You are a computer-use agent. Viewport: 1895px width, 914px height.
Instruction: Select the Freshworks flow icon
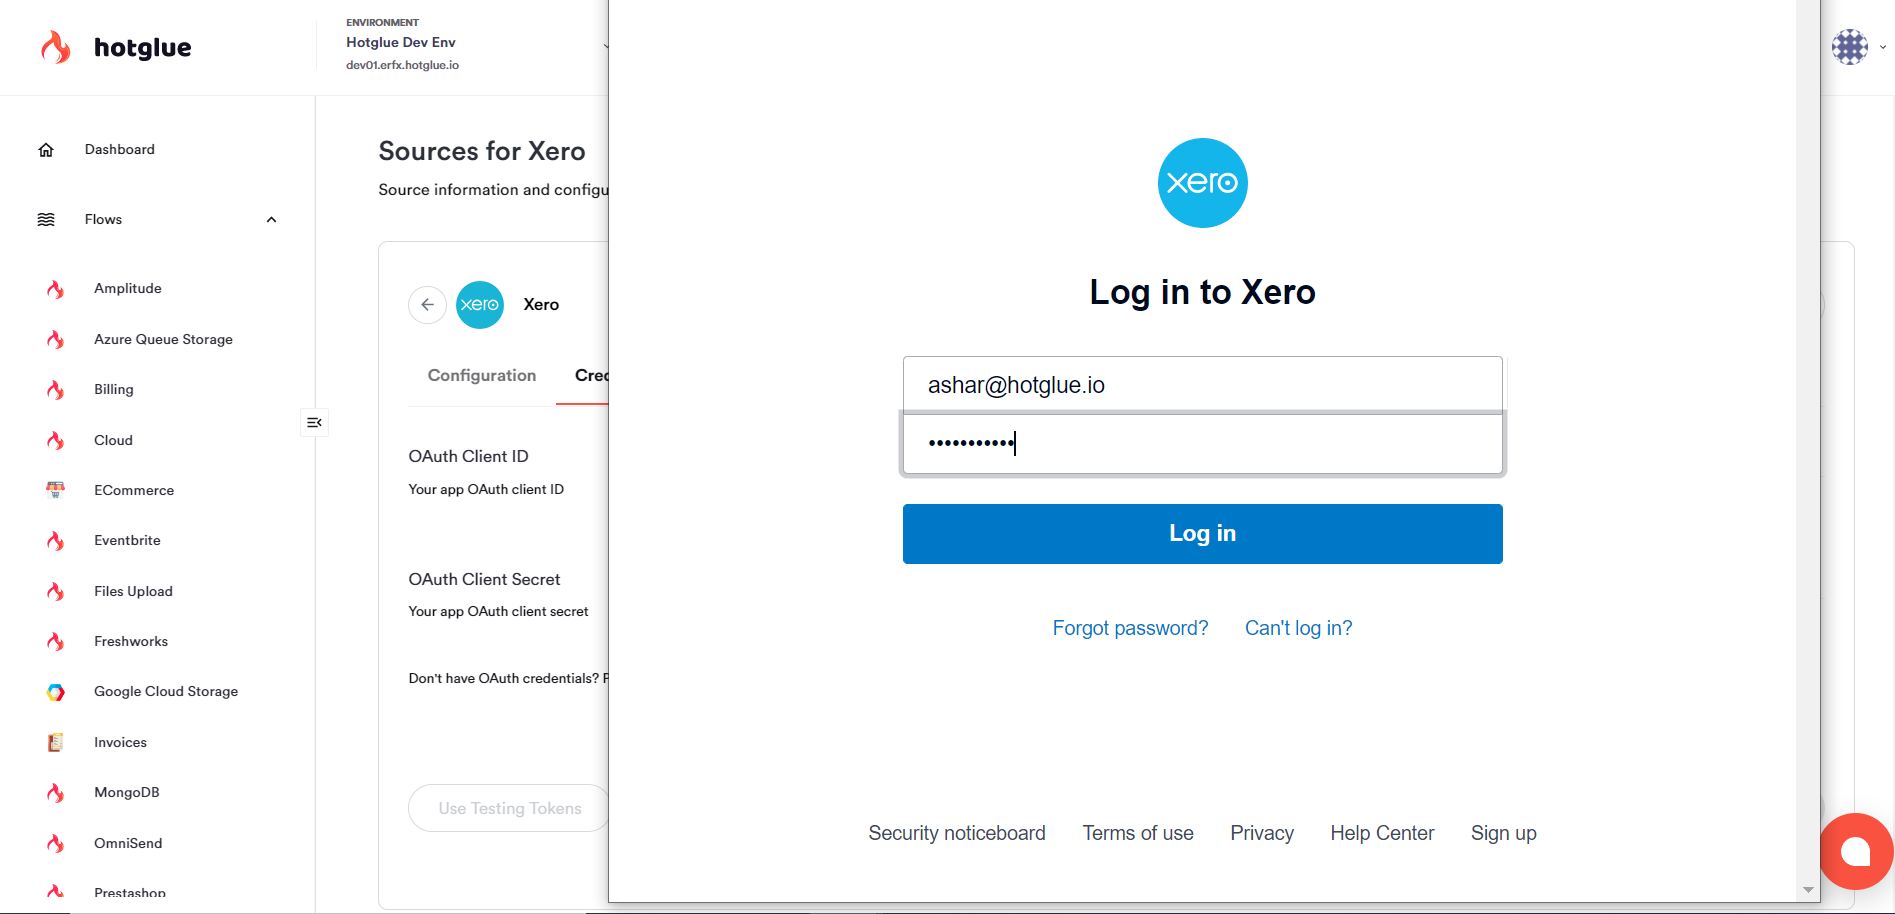56,642
